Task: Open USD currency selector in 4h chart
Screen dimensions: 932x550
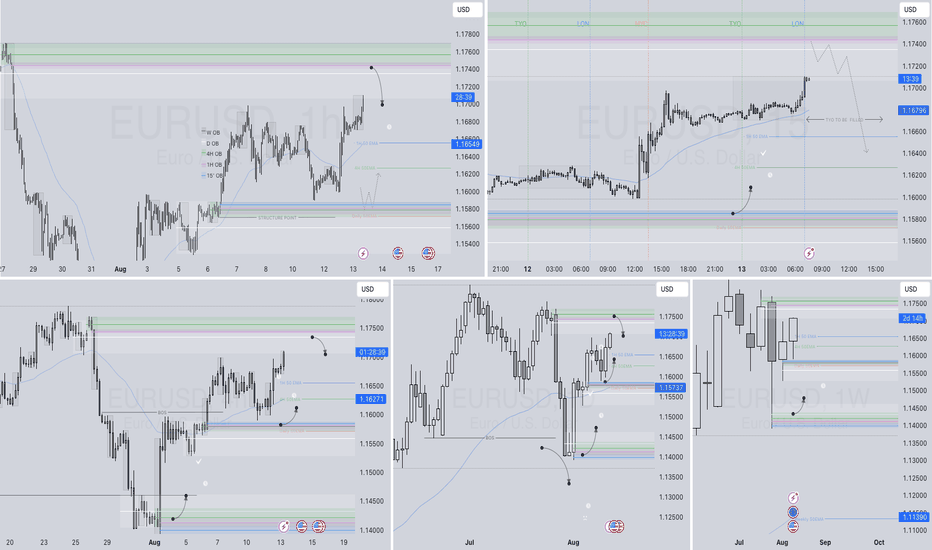Action: 372,290
